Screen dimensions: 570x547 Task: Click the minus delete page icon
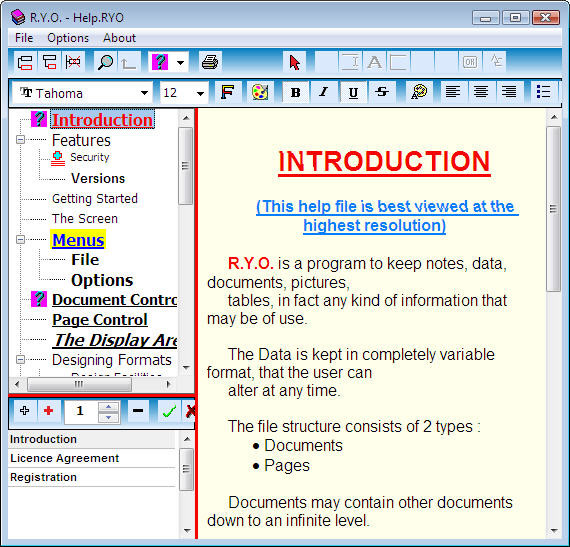click(x=138, y=411)
